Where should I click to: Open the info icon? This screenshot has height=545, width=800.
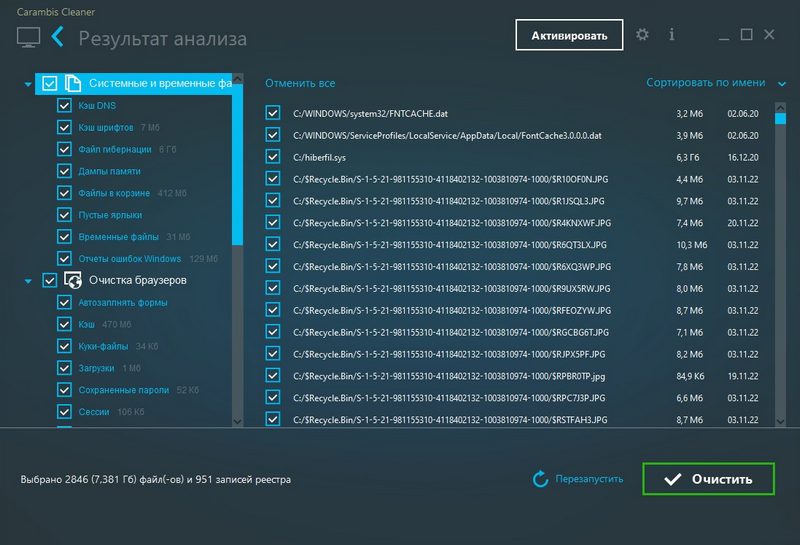point(671,34)
